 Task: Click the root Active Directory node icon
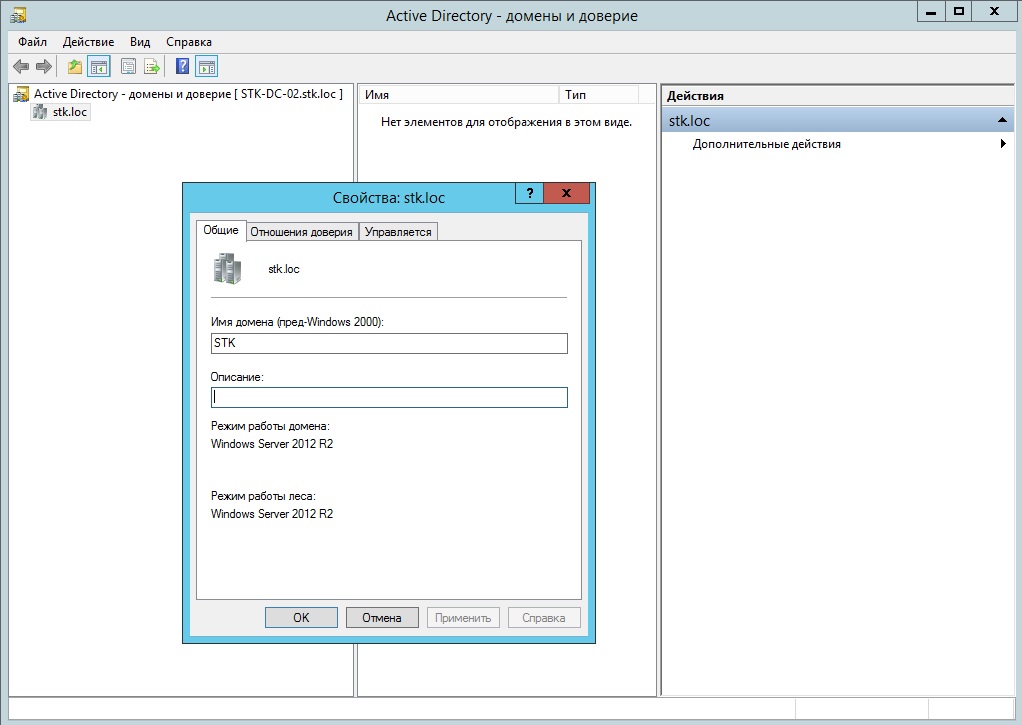tap(22, 94)
